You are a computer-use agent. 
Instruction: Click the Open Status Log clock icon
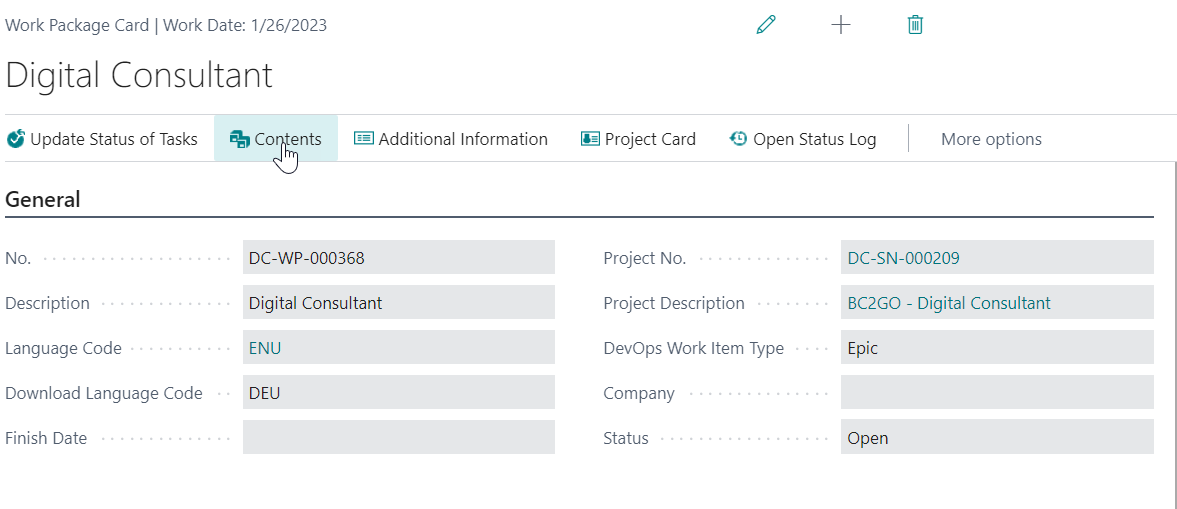[739, 139]
